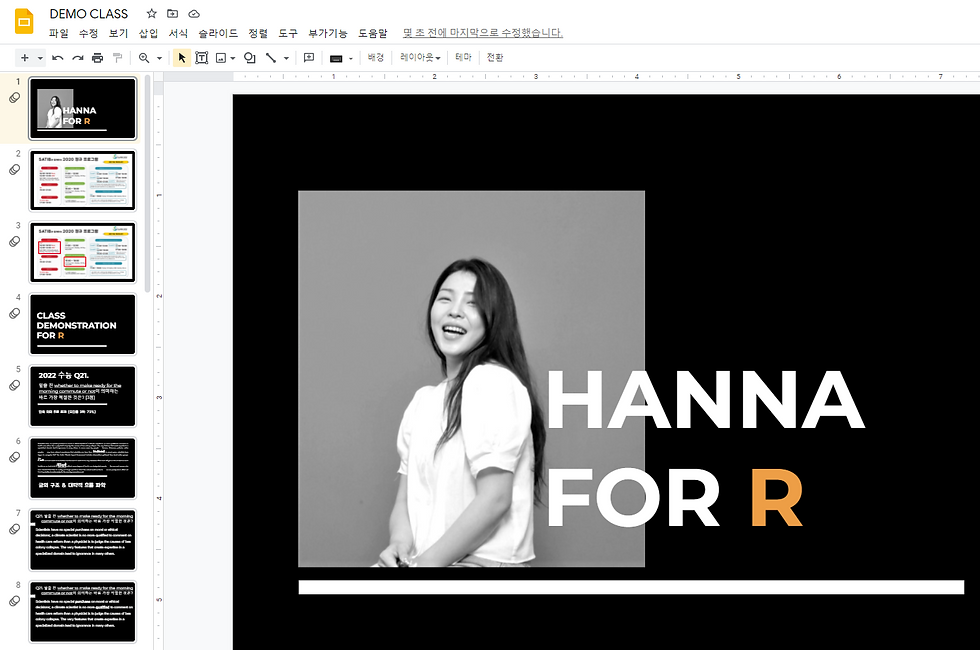Click the last edit history link
980x650 pixels.
coord(483,33)
